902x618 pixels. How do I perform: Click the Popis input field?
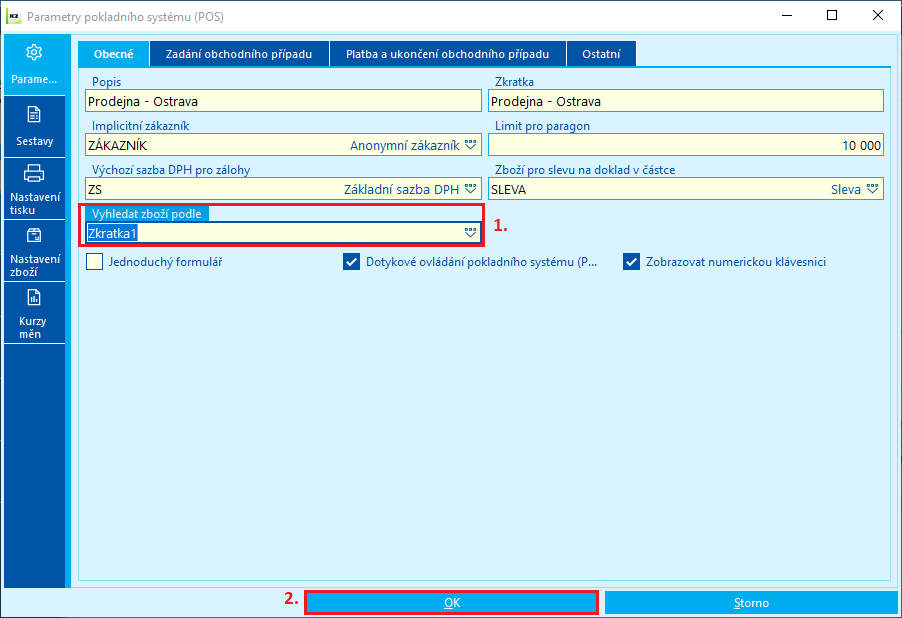click(283, 101)
